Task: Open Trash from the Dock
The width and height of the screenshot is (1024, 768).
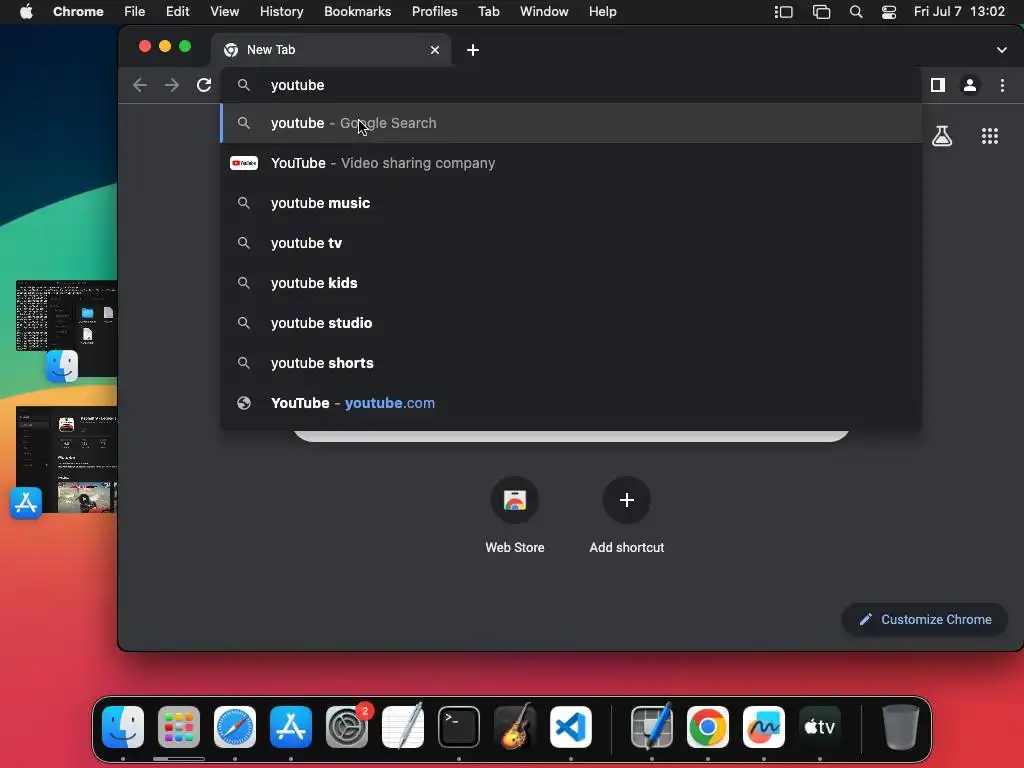Action: coord(901,727)
